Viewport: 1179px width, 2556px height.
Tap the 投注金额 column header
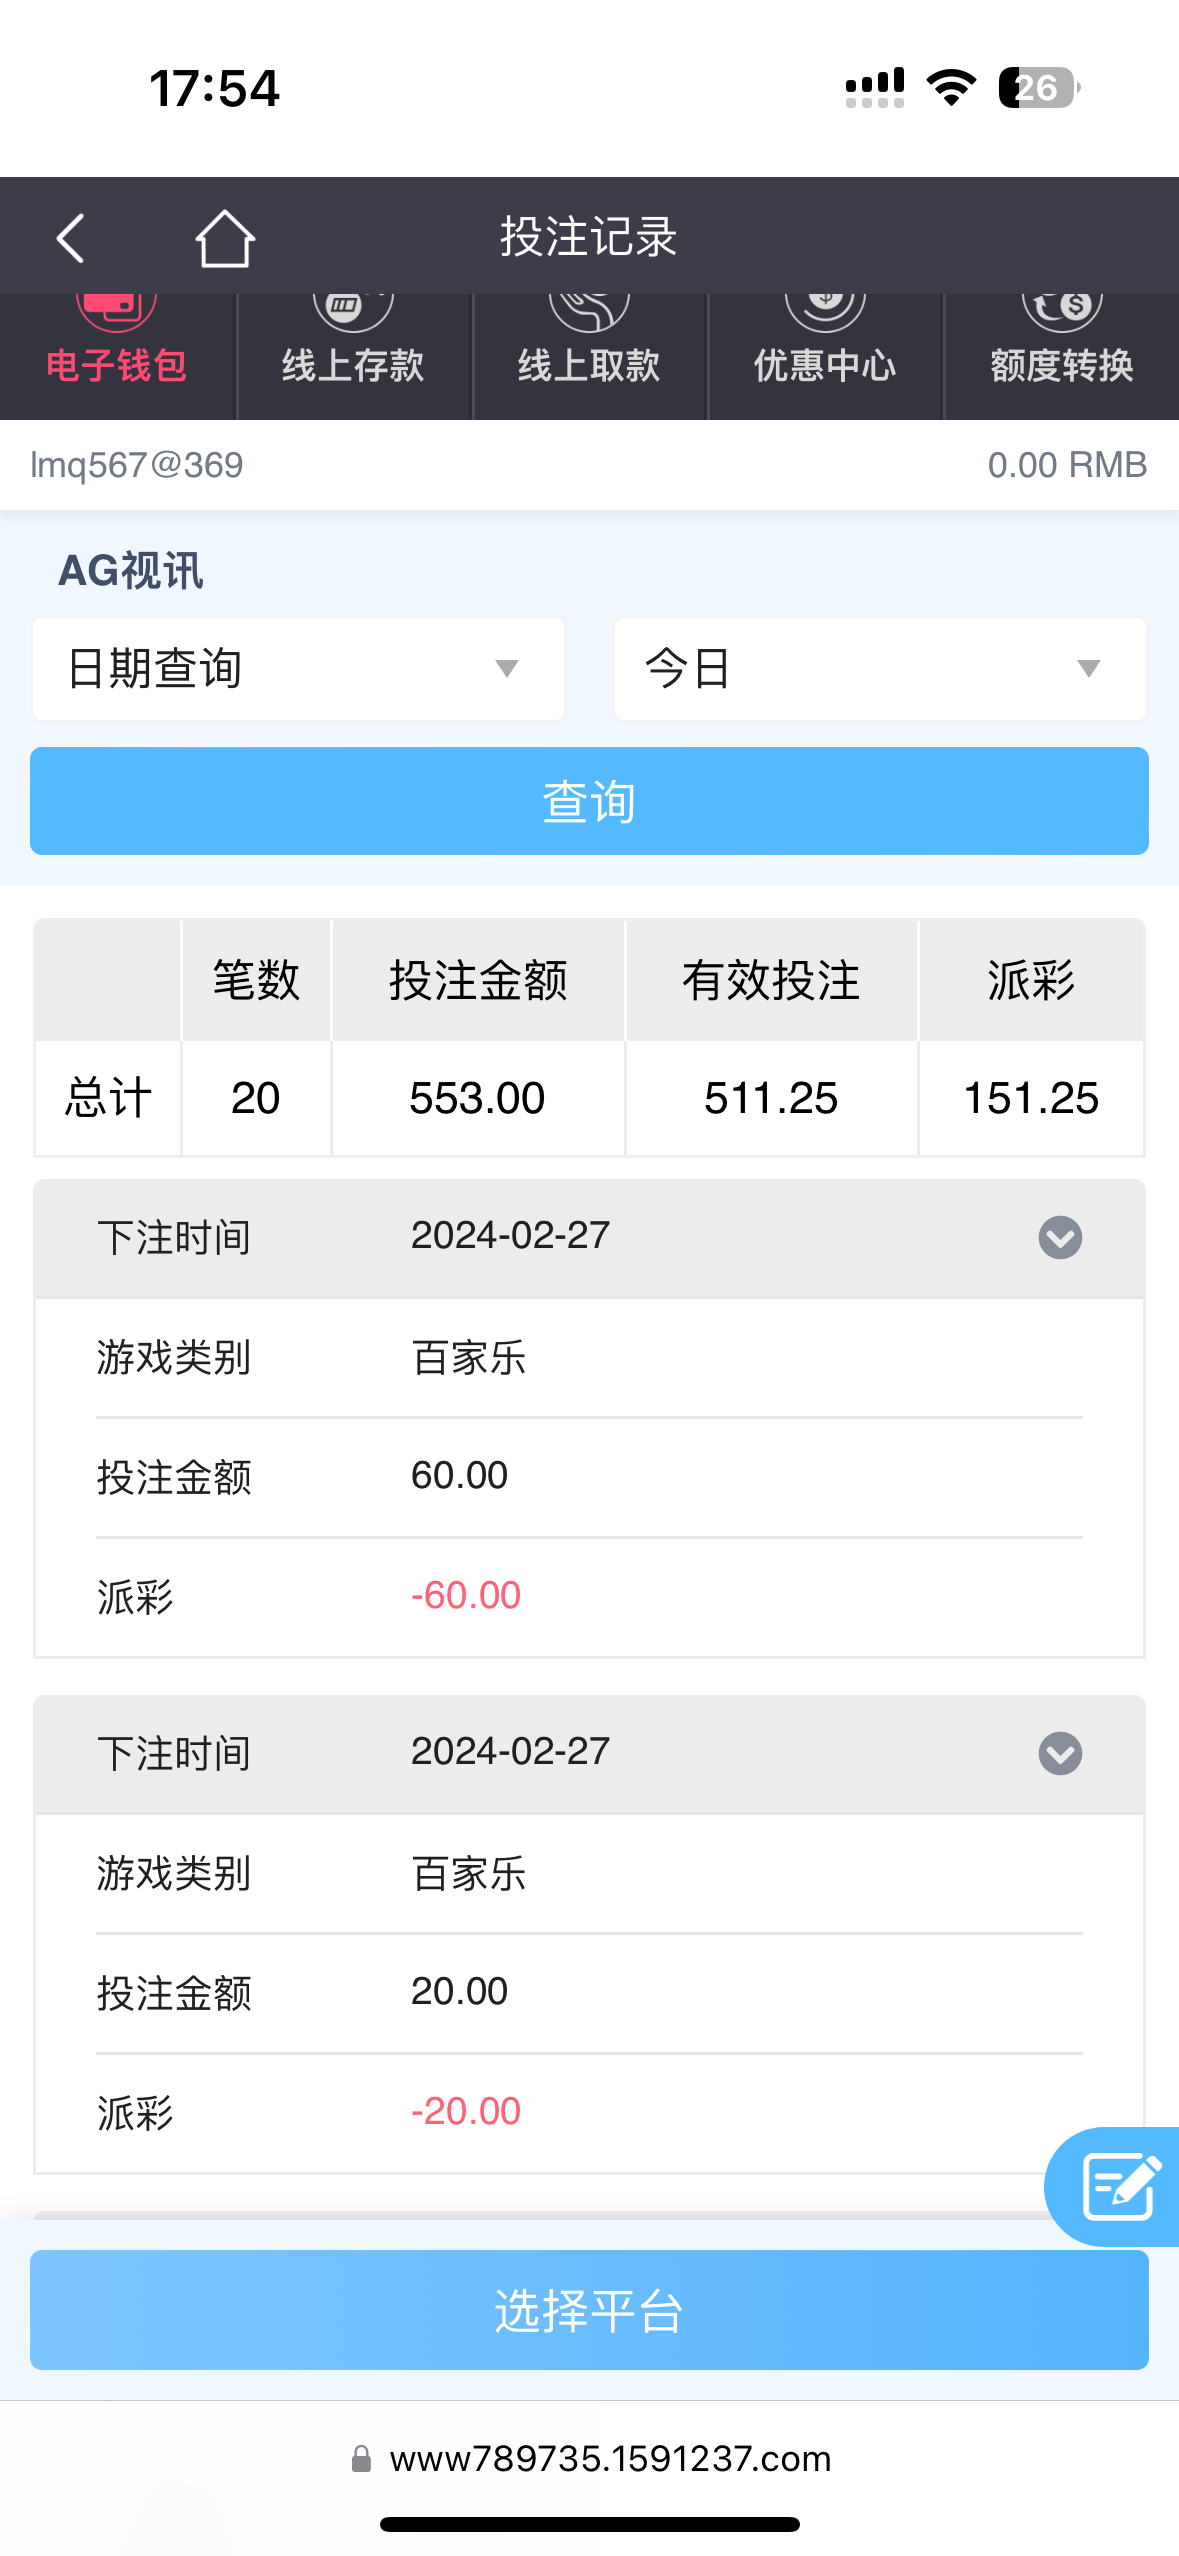478,980
